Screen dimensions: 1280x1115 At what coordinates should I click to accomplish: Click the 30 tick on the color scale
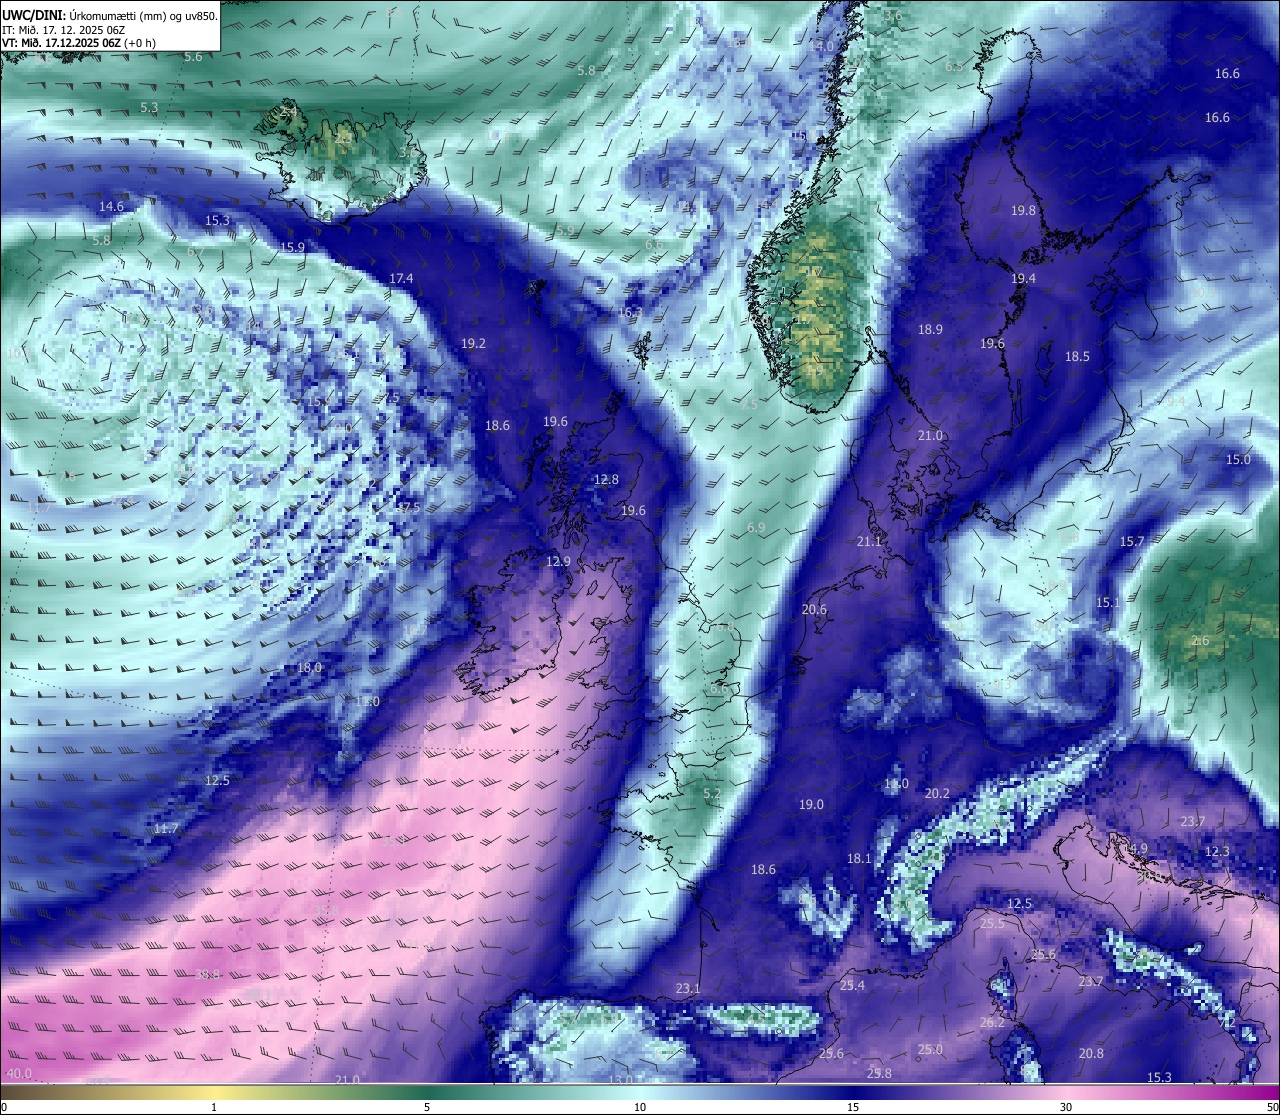(1066, 1107)
